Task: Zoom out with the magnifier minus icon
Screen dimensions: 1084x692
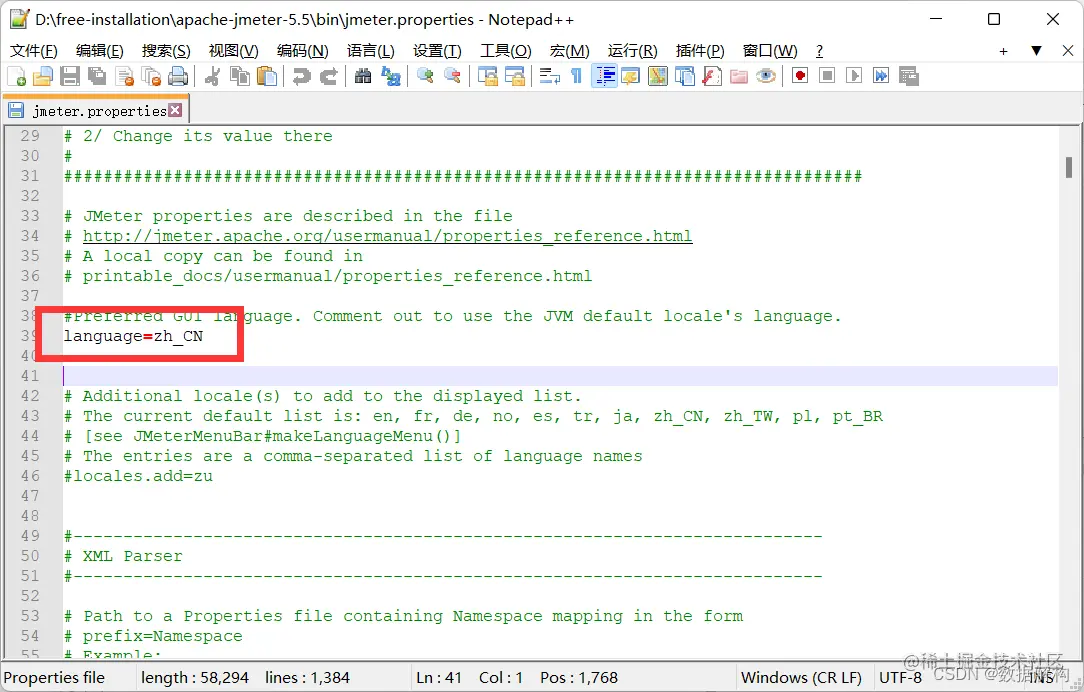Action: click(x=453, y=76)
